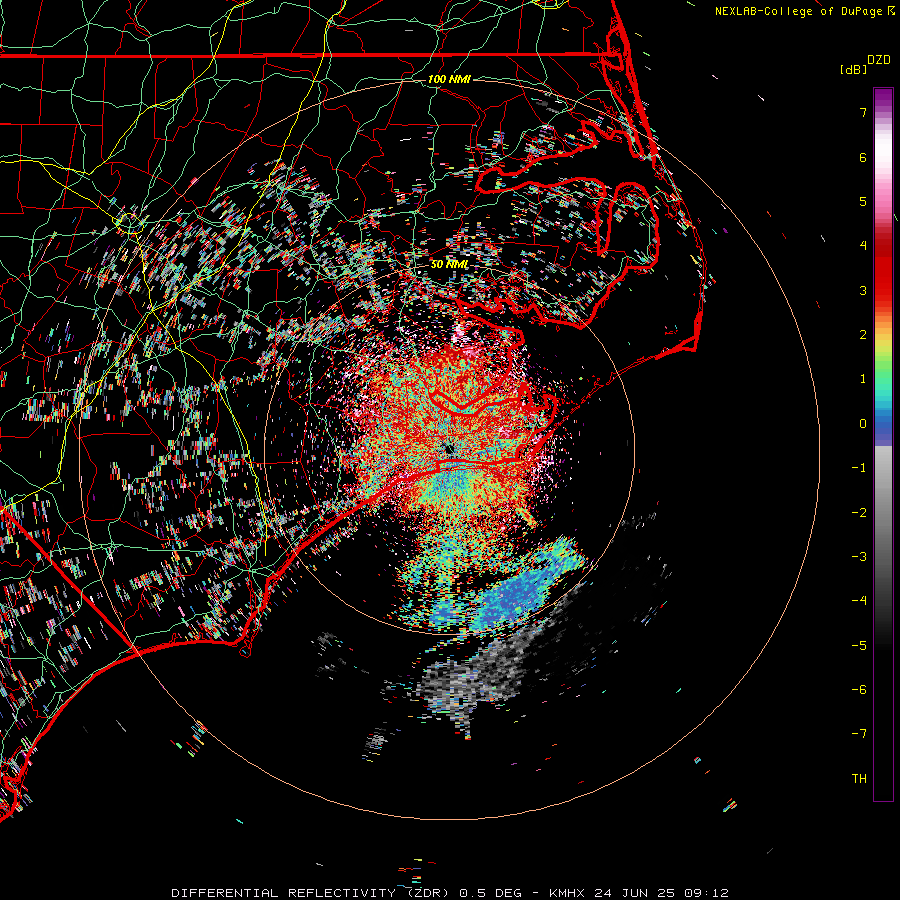Click the 0 value on color scale
The image size is (900, 900).
pos(863,424)
